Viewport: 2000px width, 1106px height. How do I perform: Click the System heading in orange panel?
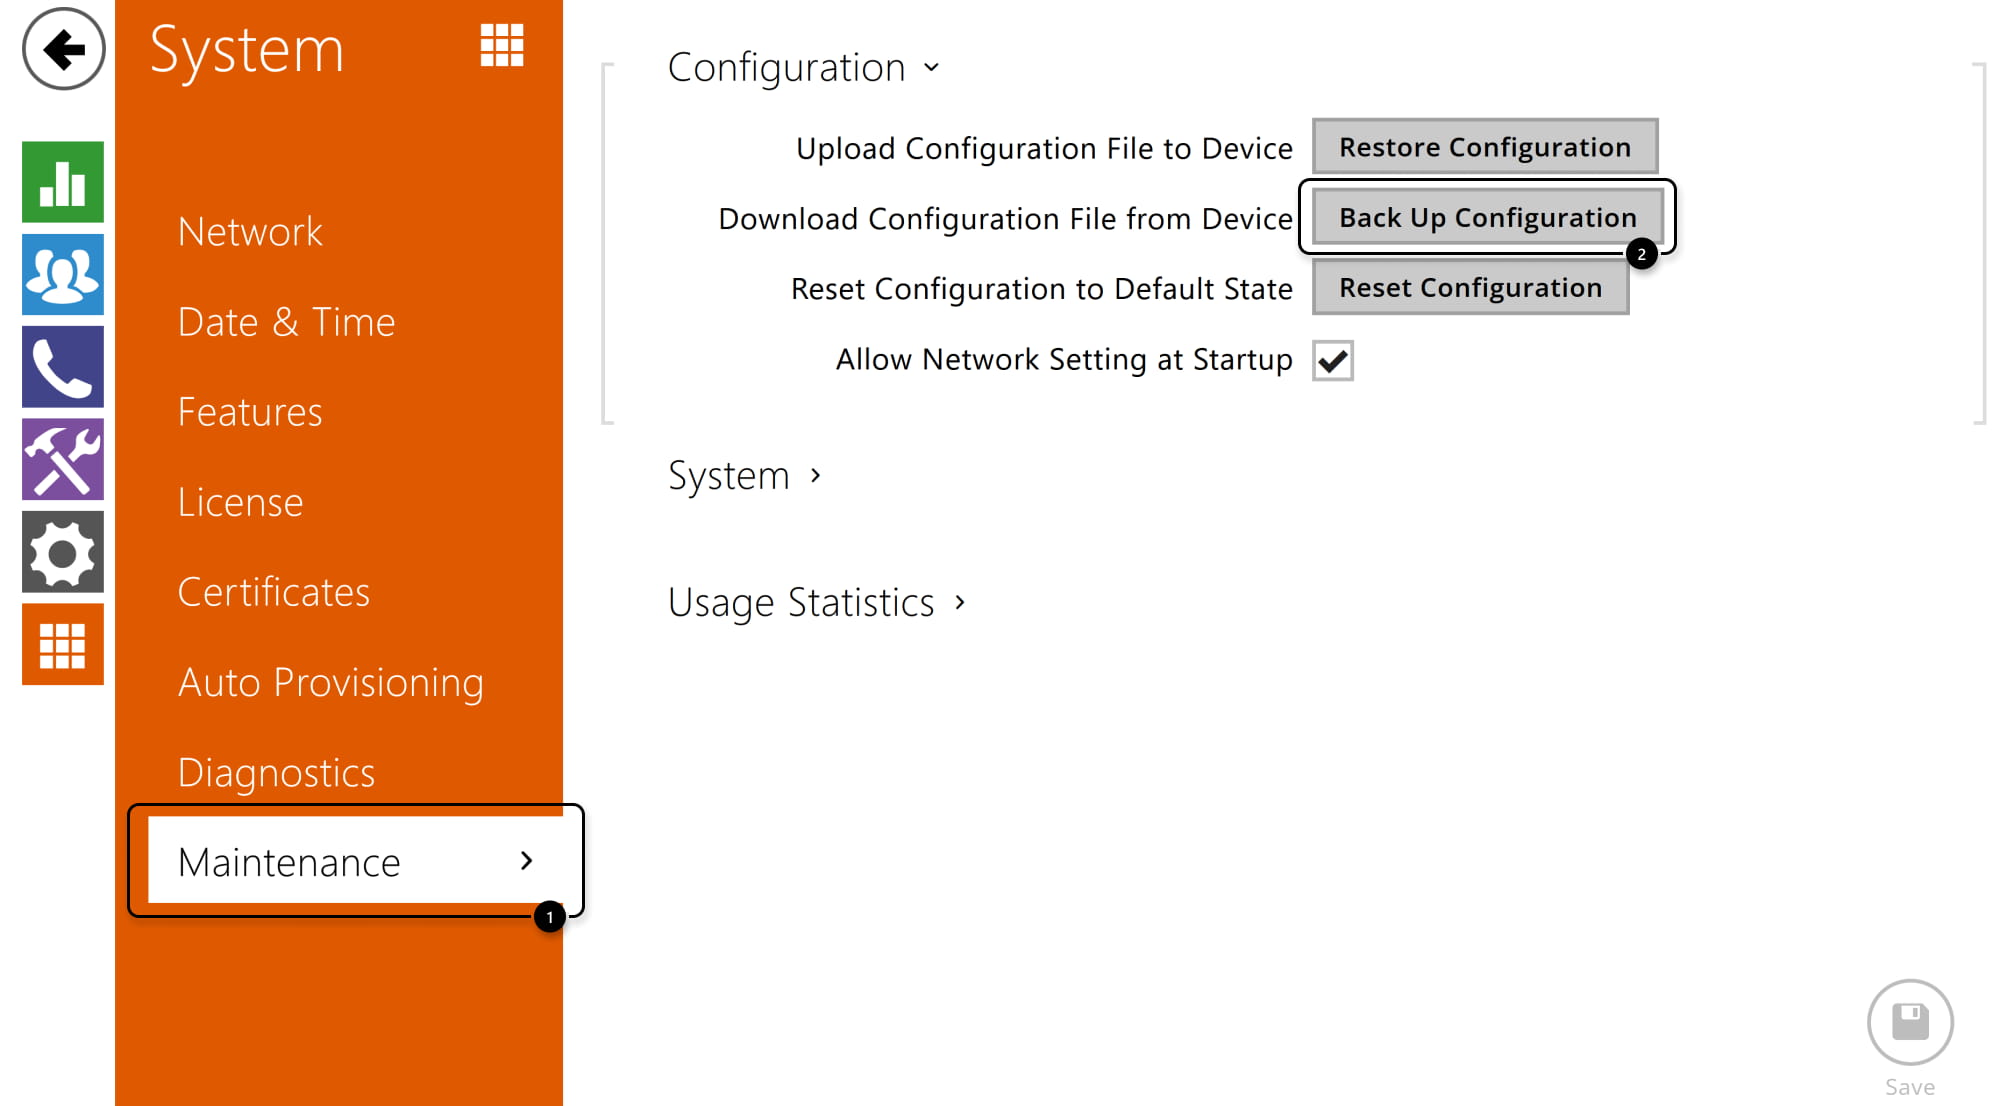pyautogui.click(x=247, y=50)
